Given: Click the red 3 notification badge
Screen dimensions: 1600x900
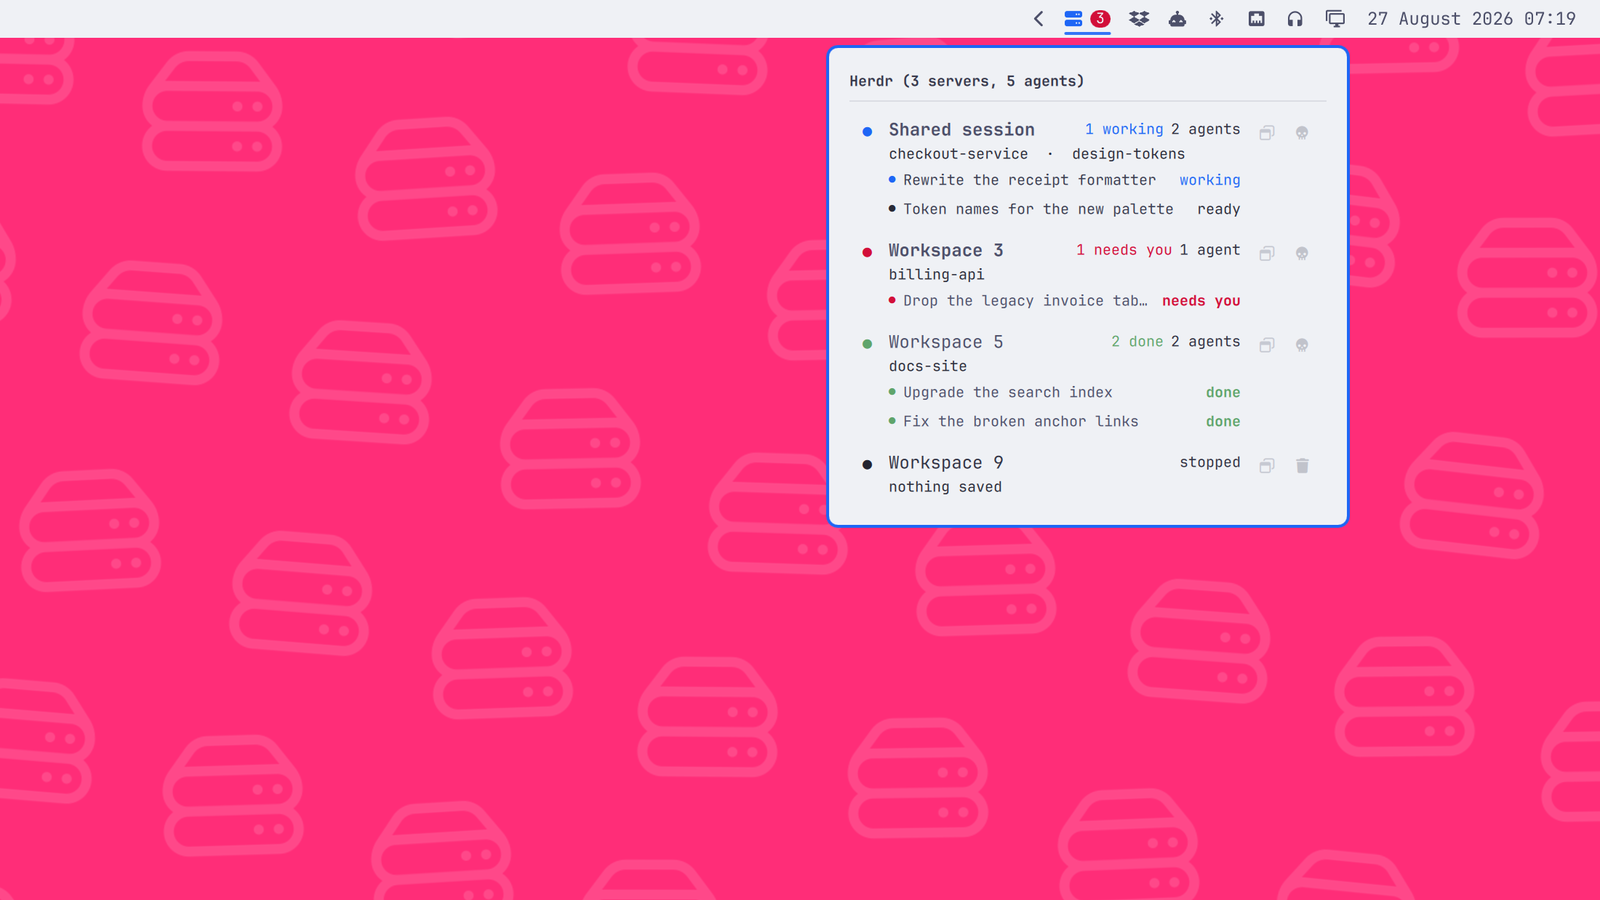Looking at the screenshot, I should [x=1100, y=18].
